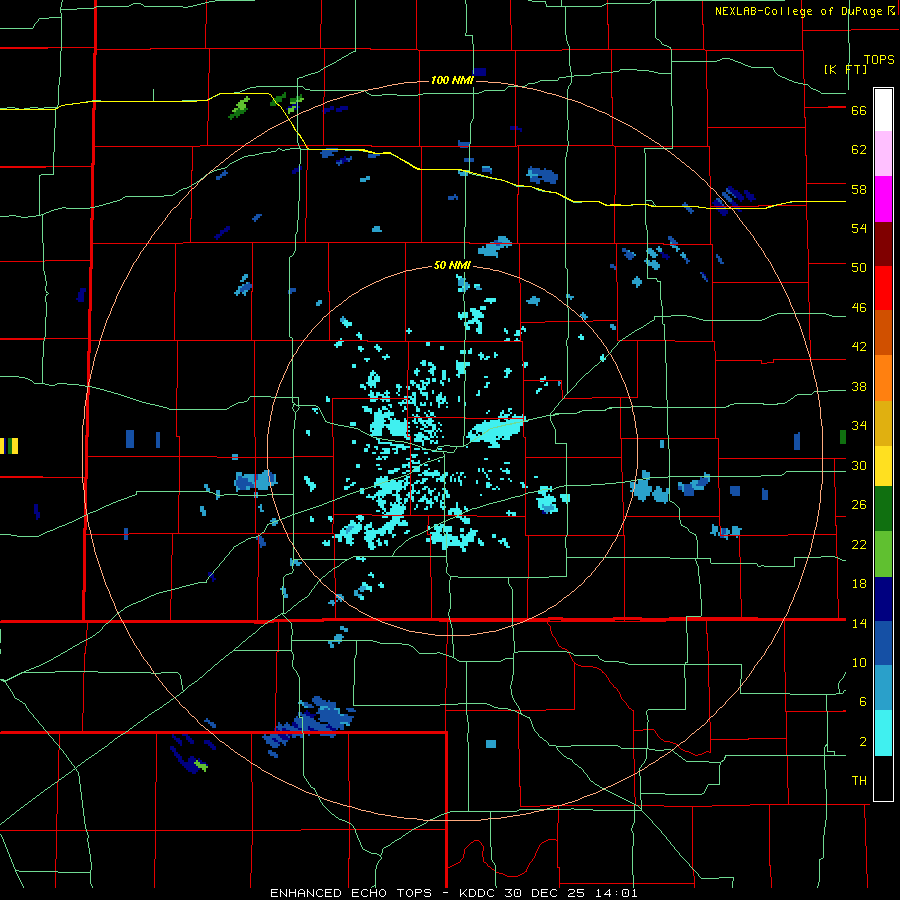Click the yellow legend band between 34 and 30

883,465
